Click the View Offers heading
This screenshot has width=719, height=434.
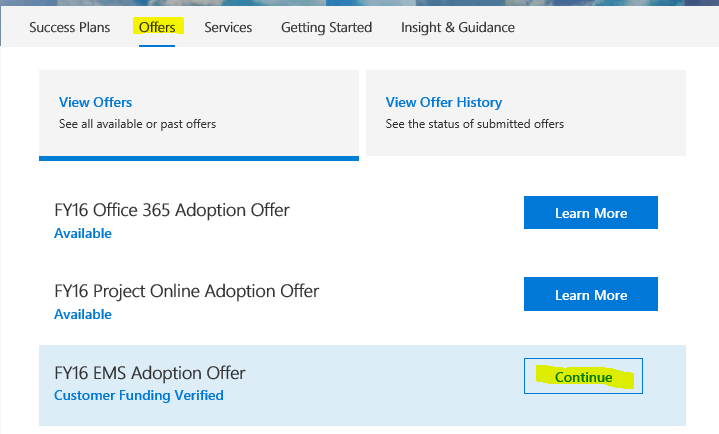[x=96, y=102]
